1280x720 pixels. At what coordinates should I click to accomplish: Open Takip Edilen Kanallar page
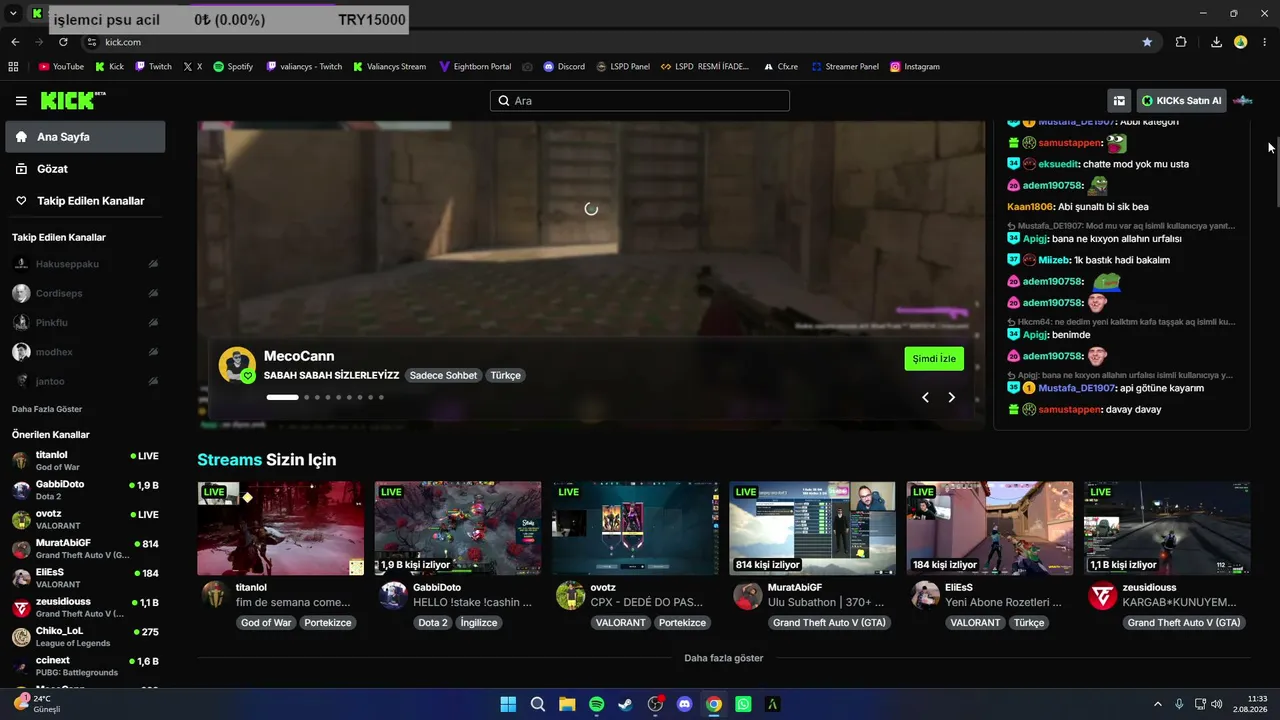[85, 201]
